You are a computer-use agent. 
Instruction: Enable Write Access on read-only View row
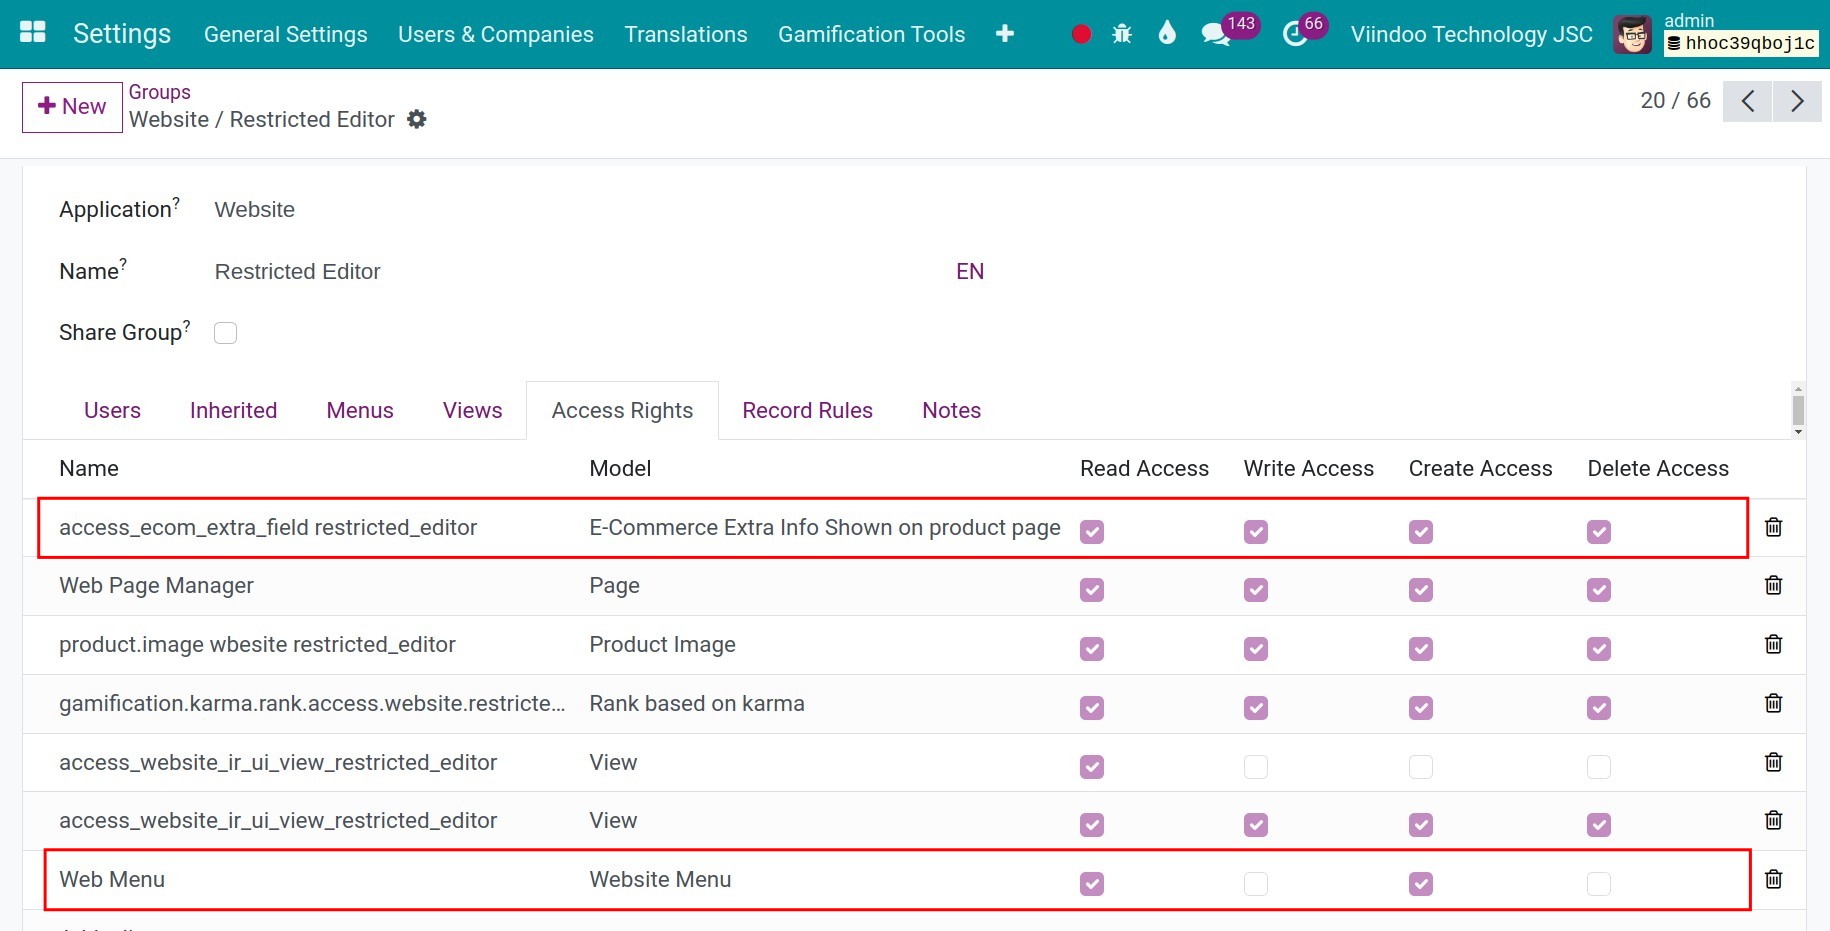[1256, 767]
